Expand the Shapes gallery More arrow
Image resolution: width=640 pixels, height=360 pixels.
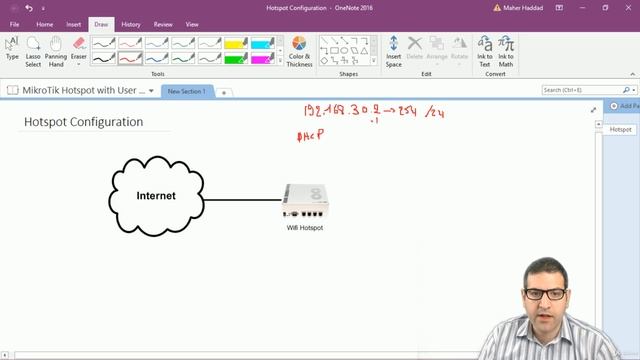click(x=373, y=61)
